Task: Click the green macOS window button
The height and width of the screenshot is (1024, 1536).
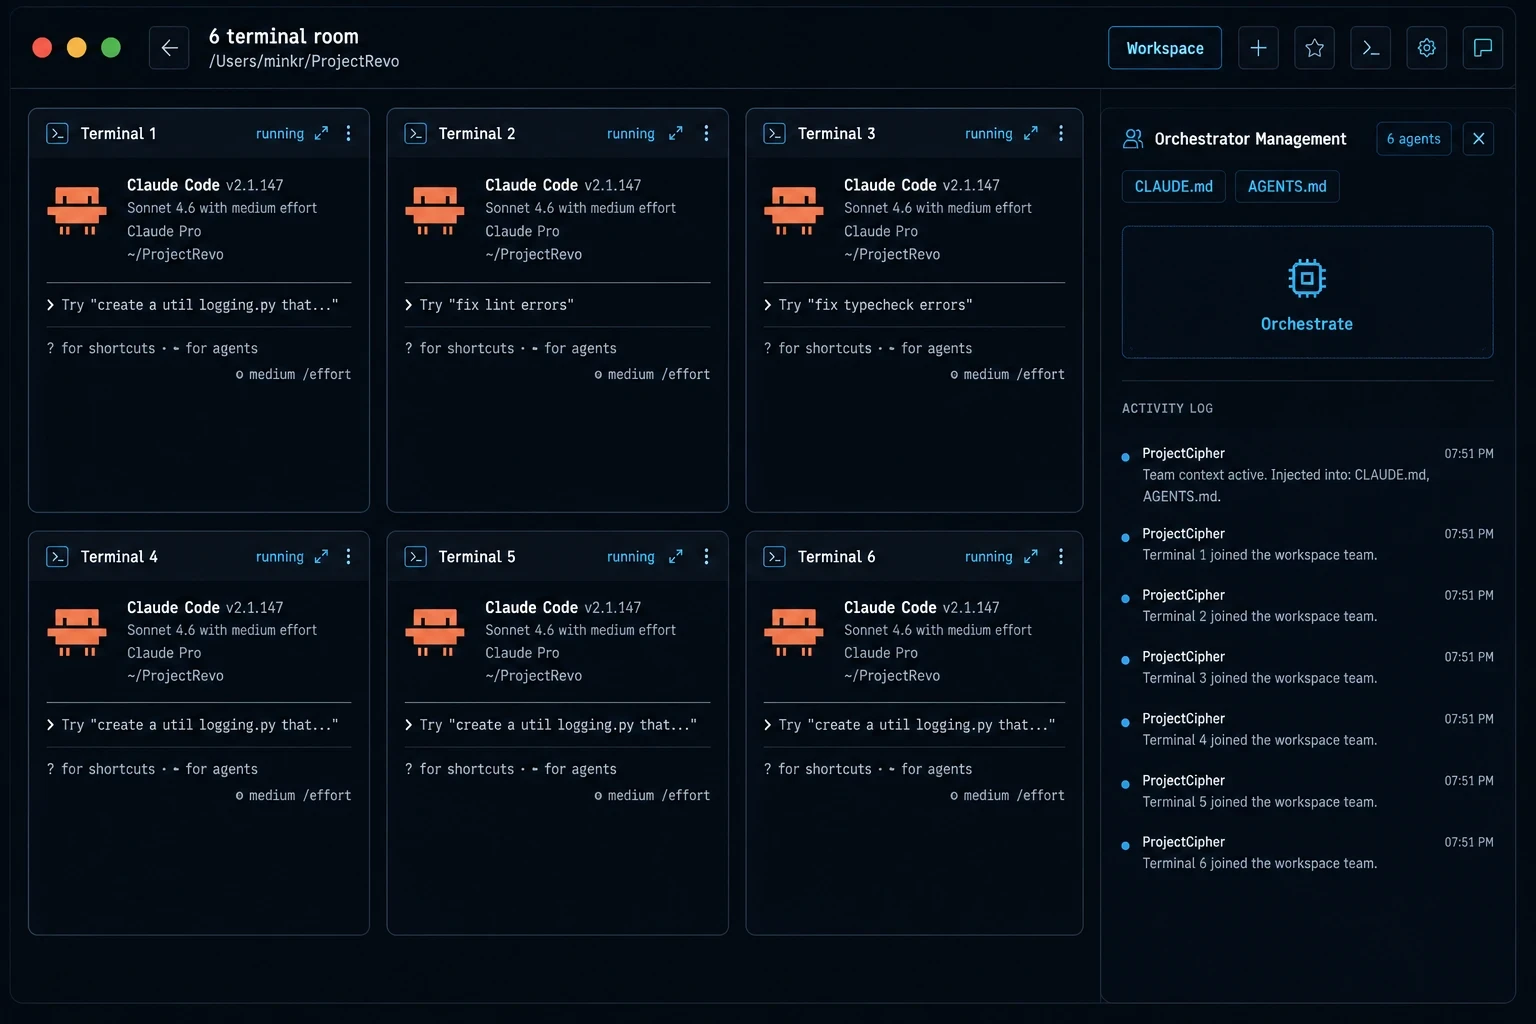Action: (111, 48)
